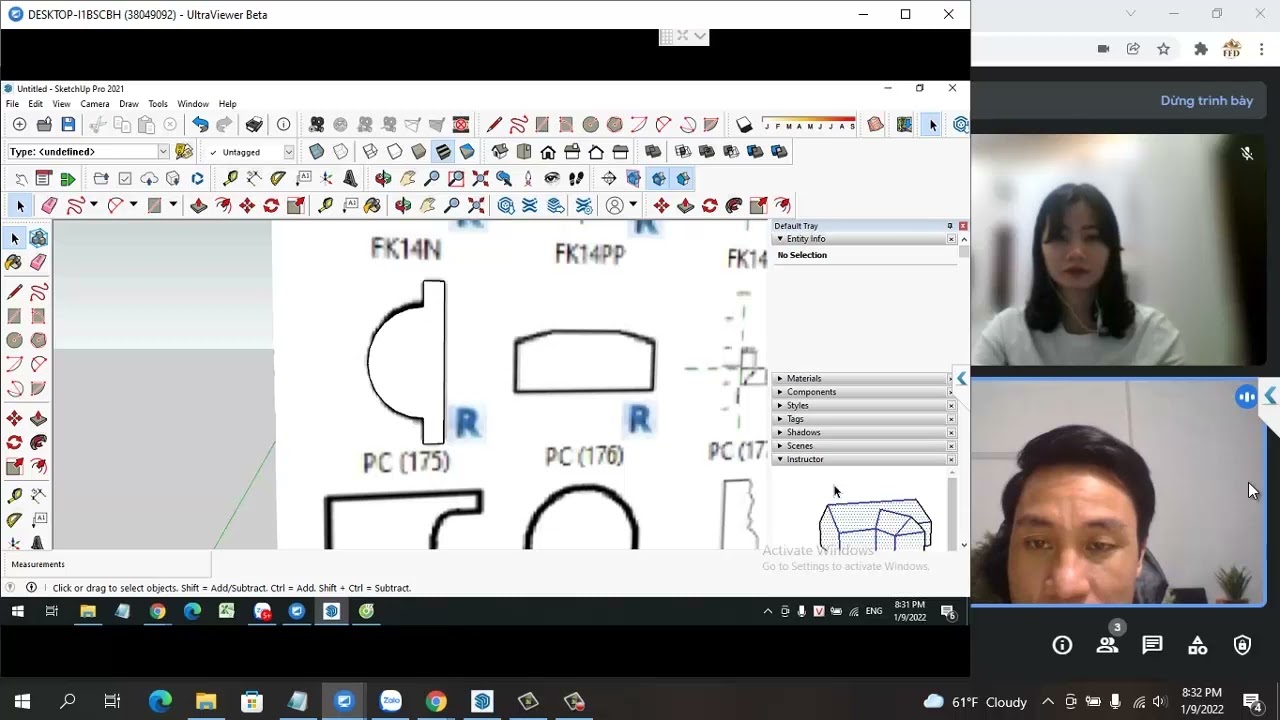The width and height of the screenshot is (1280, 720).
Task: Open the arrow beside the user account icon
Action: coord(633,206)
